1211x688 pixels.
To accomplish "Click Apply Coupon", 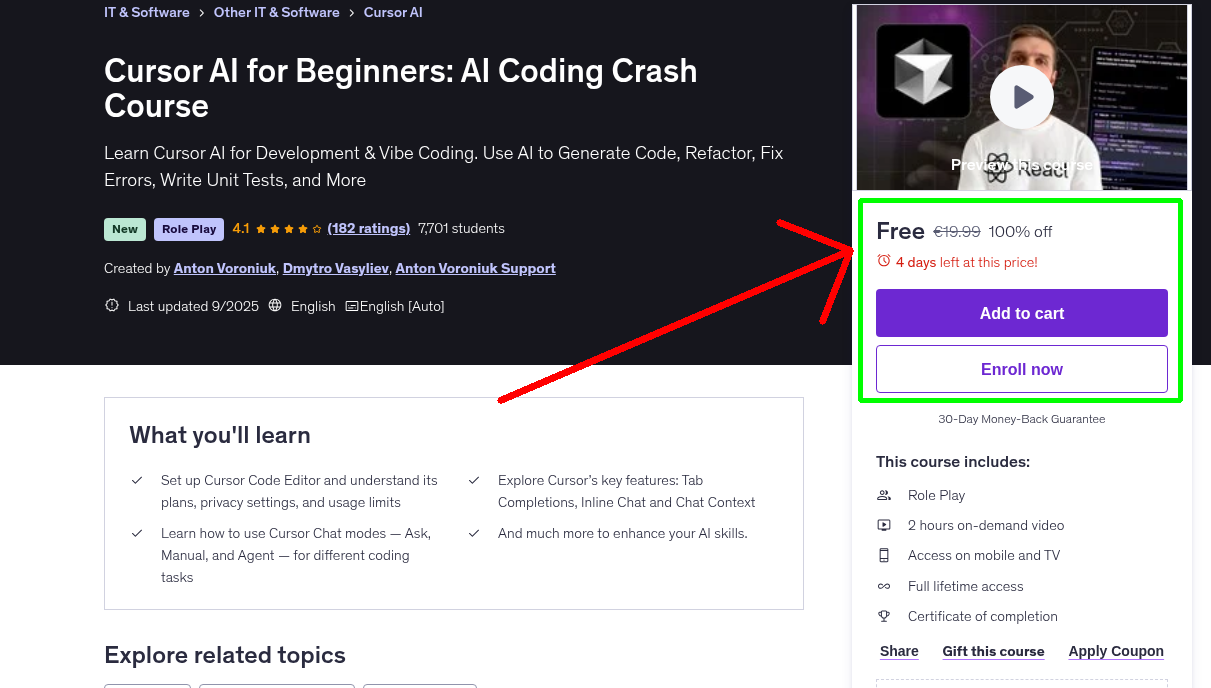I will click(1116, 651).
